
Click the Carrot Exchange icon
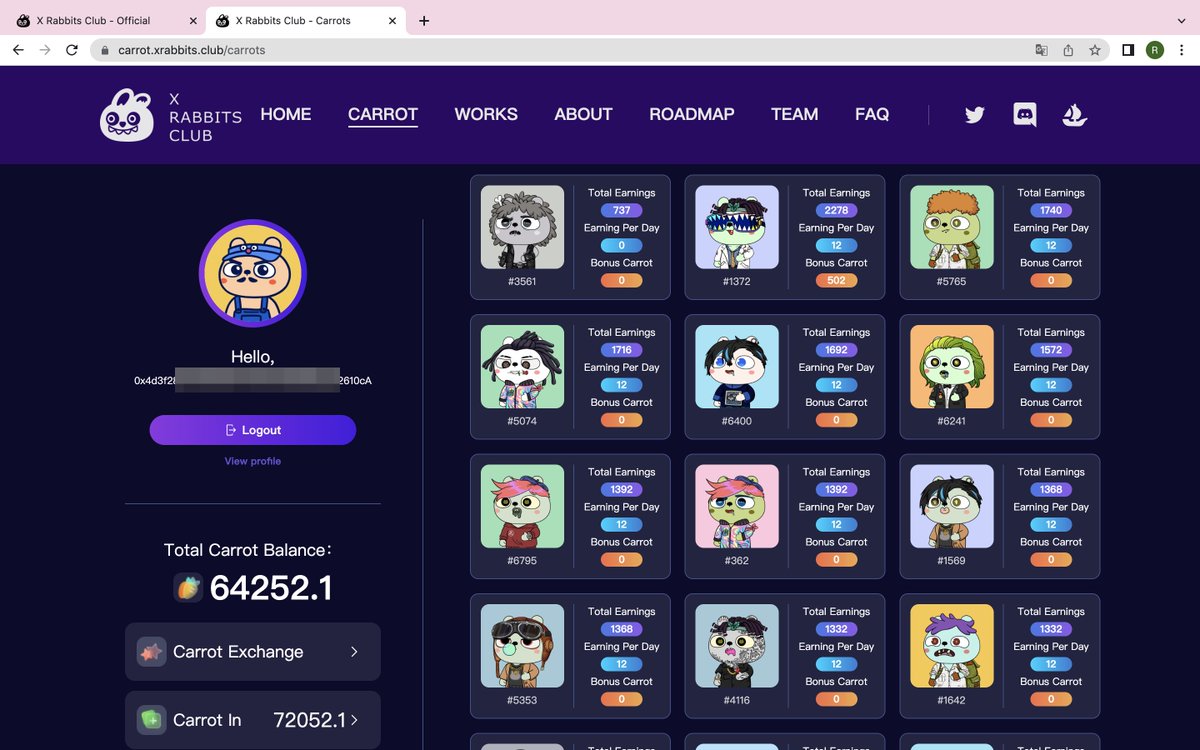click(152, 652)
